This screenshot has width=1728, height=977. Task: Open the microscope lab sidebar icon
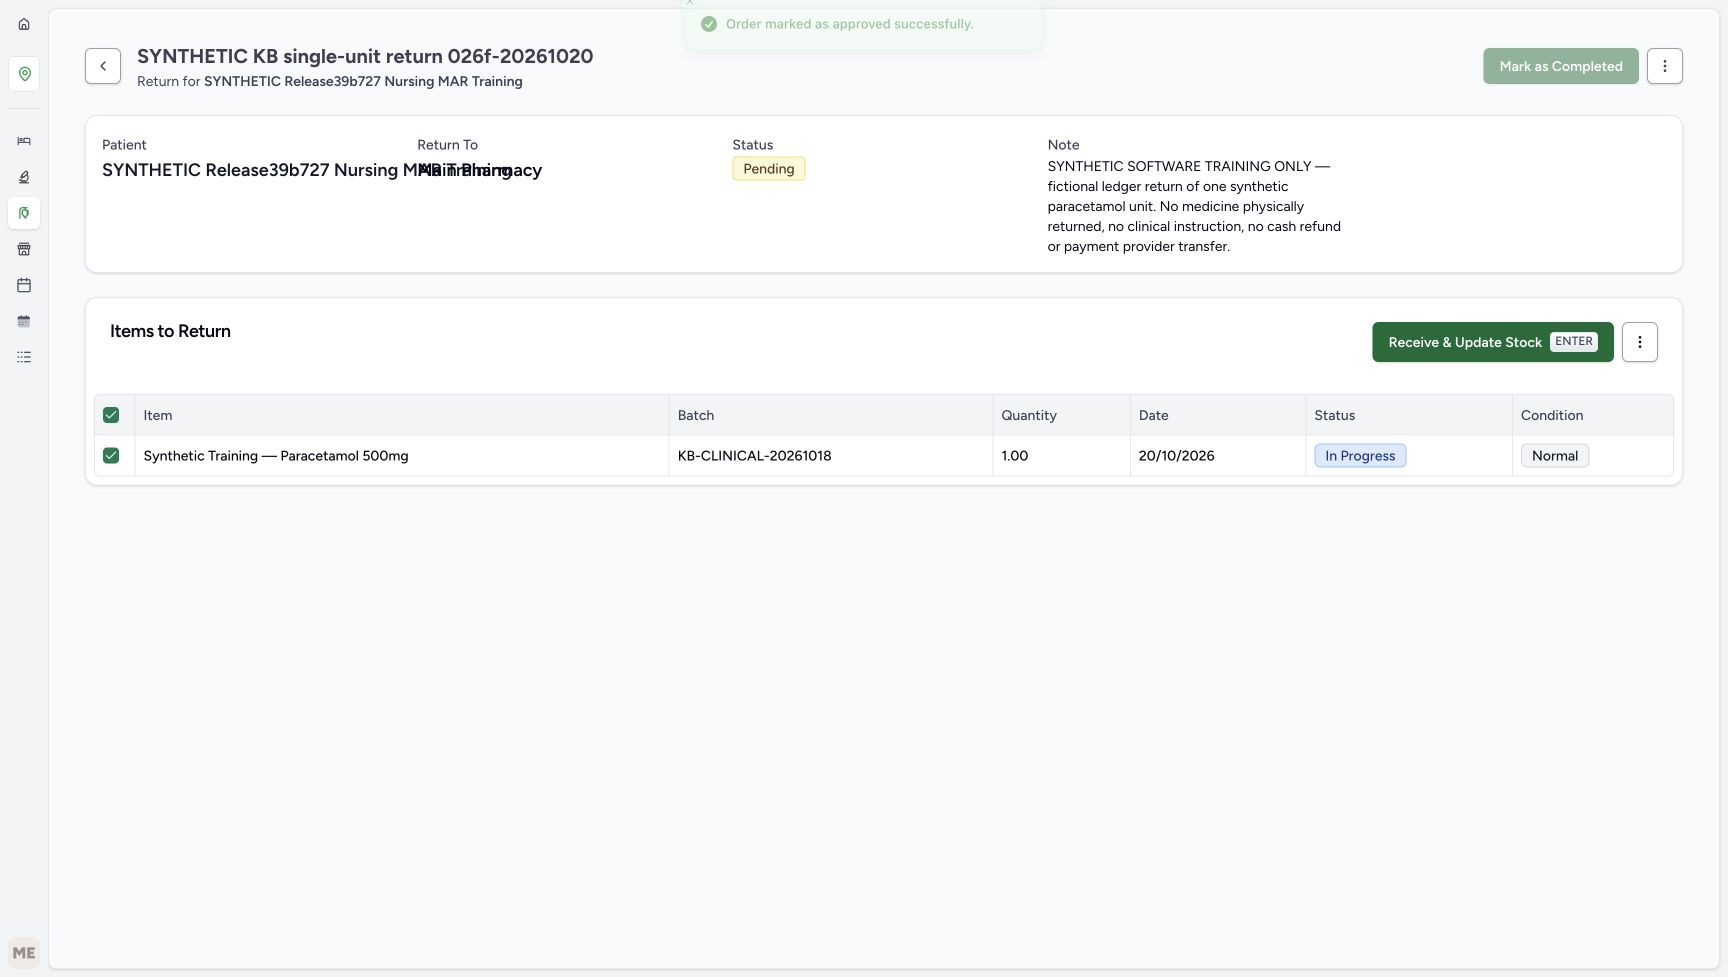coord(24,177)
